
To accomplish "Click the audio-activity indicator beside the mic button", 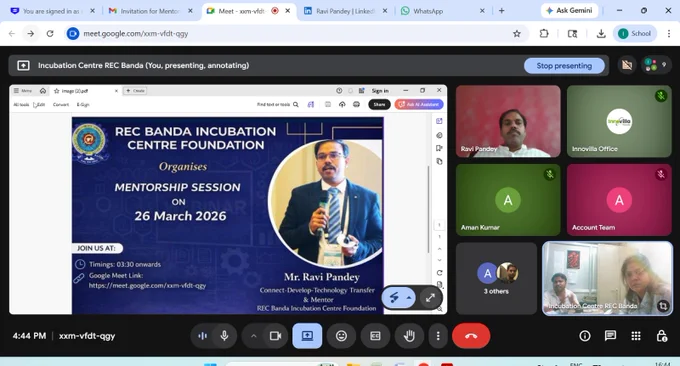I will [203, 336].
